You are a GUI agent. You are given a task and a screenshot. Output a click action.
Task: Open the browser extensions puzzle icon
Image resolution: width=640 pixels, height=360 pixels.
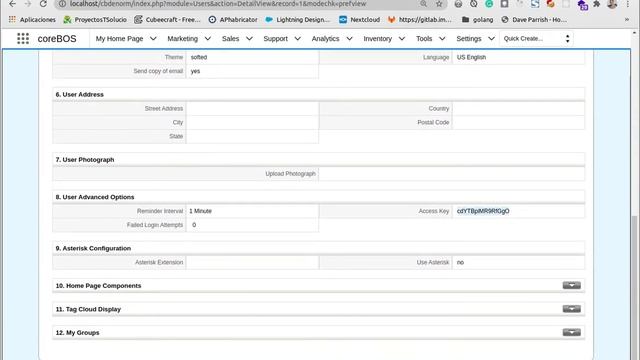click(x=597, y=4)
